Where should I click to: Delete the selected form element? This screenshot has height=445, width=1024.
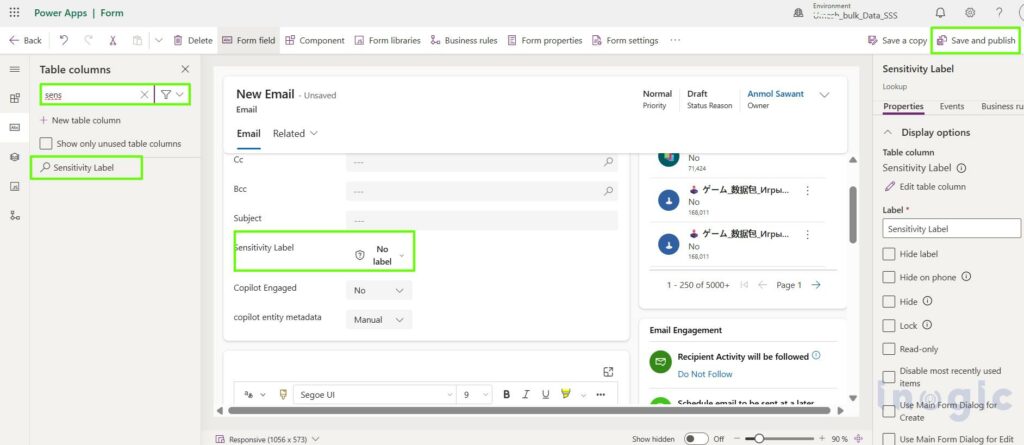click(x=193, y=41)
